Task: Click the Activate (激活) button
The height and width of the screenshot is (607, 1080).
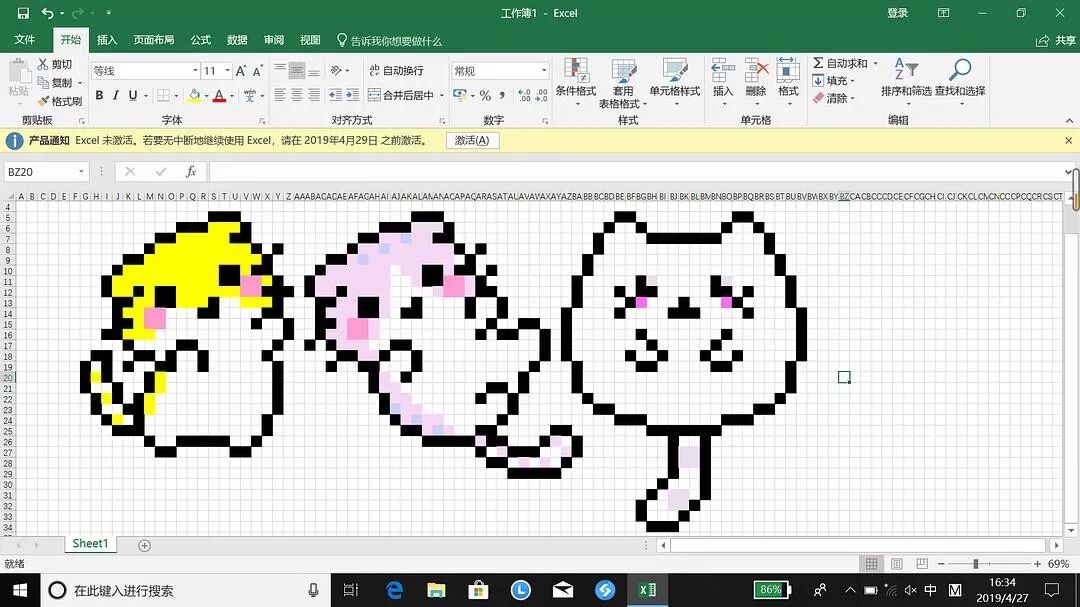Action: click(x=472, y=141)
